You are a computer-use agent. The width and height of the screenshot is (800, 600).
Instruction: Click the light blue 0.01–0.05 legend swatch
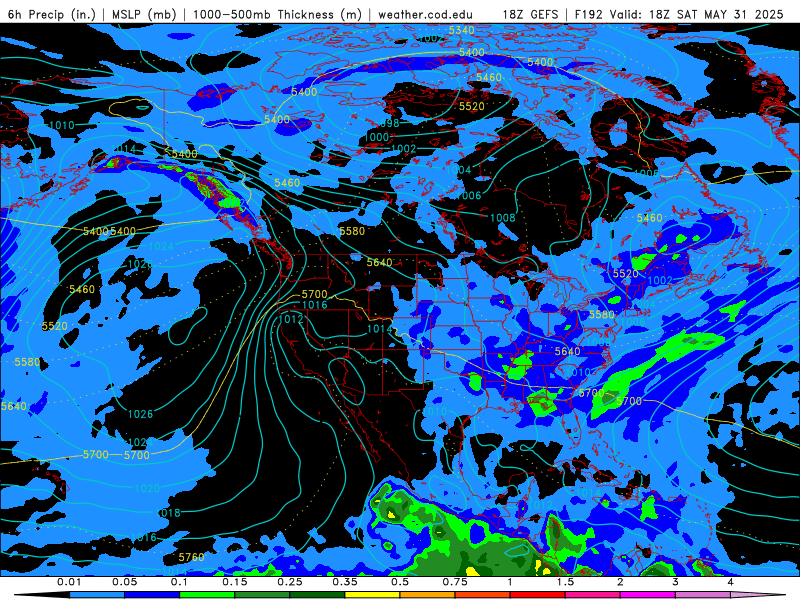[x=97, y=595]
